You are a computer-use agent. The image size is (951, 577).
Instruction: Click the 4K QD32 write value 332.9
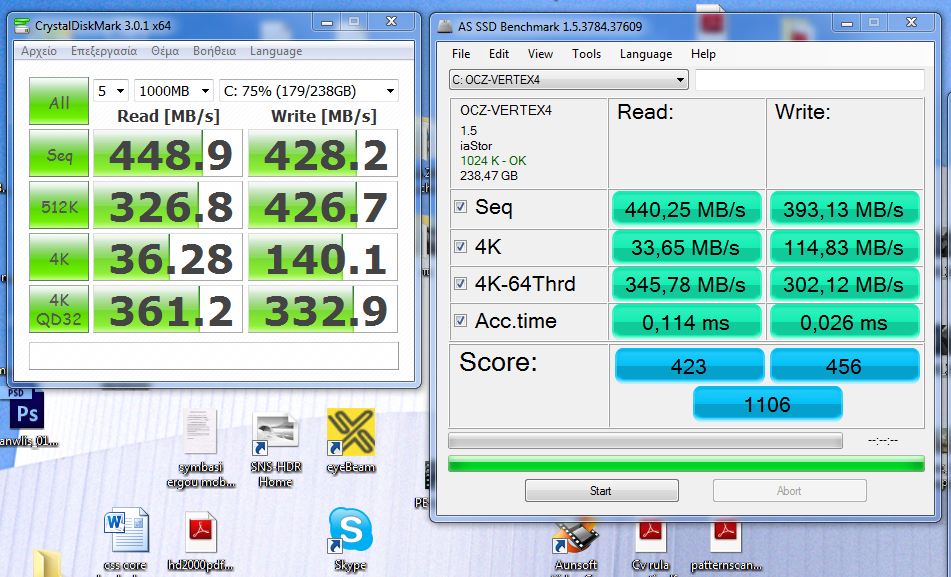coord(323,309)
